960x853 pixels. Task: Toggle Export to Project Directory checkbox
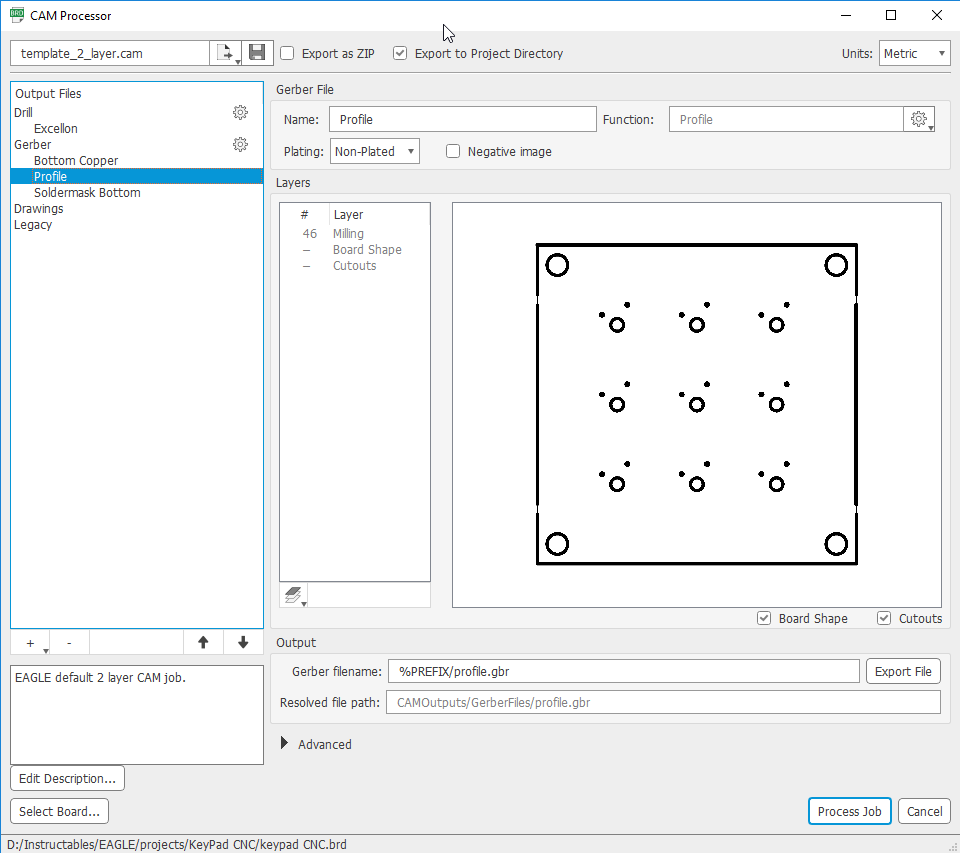400,53
